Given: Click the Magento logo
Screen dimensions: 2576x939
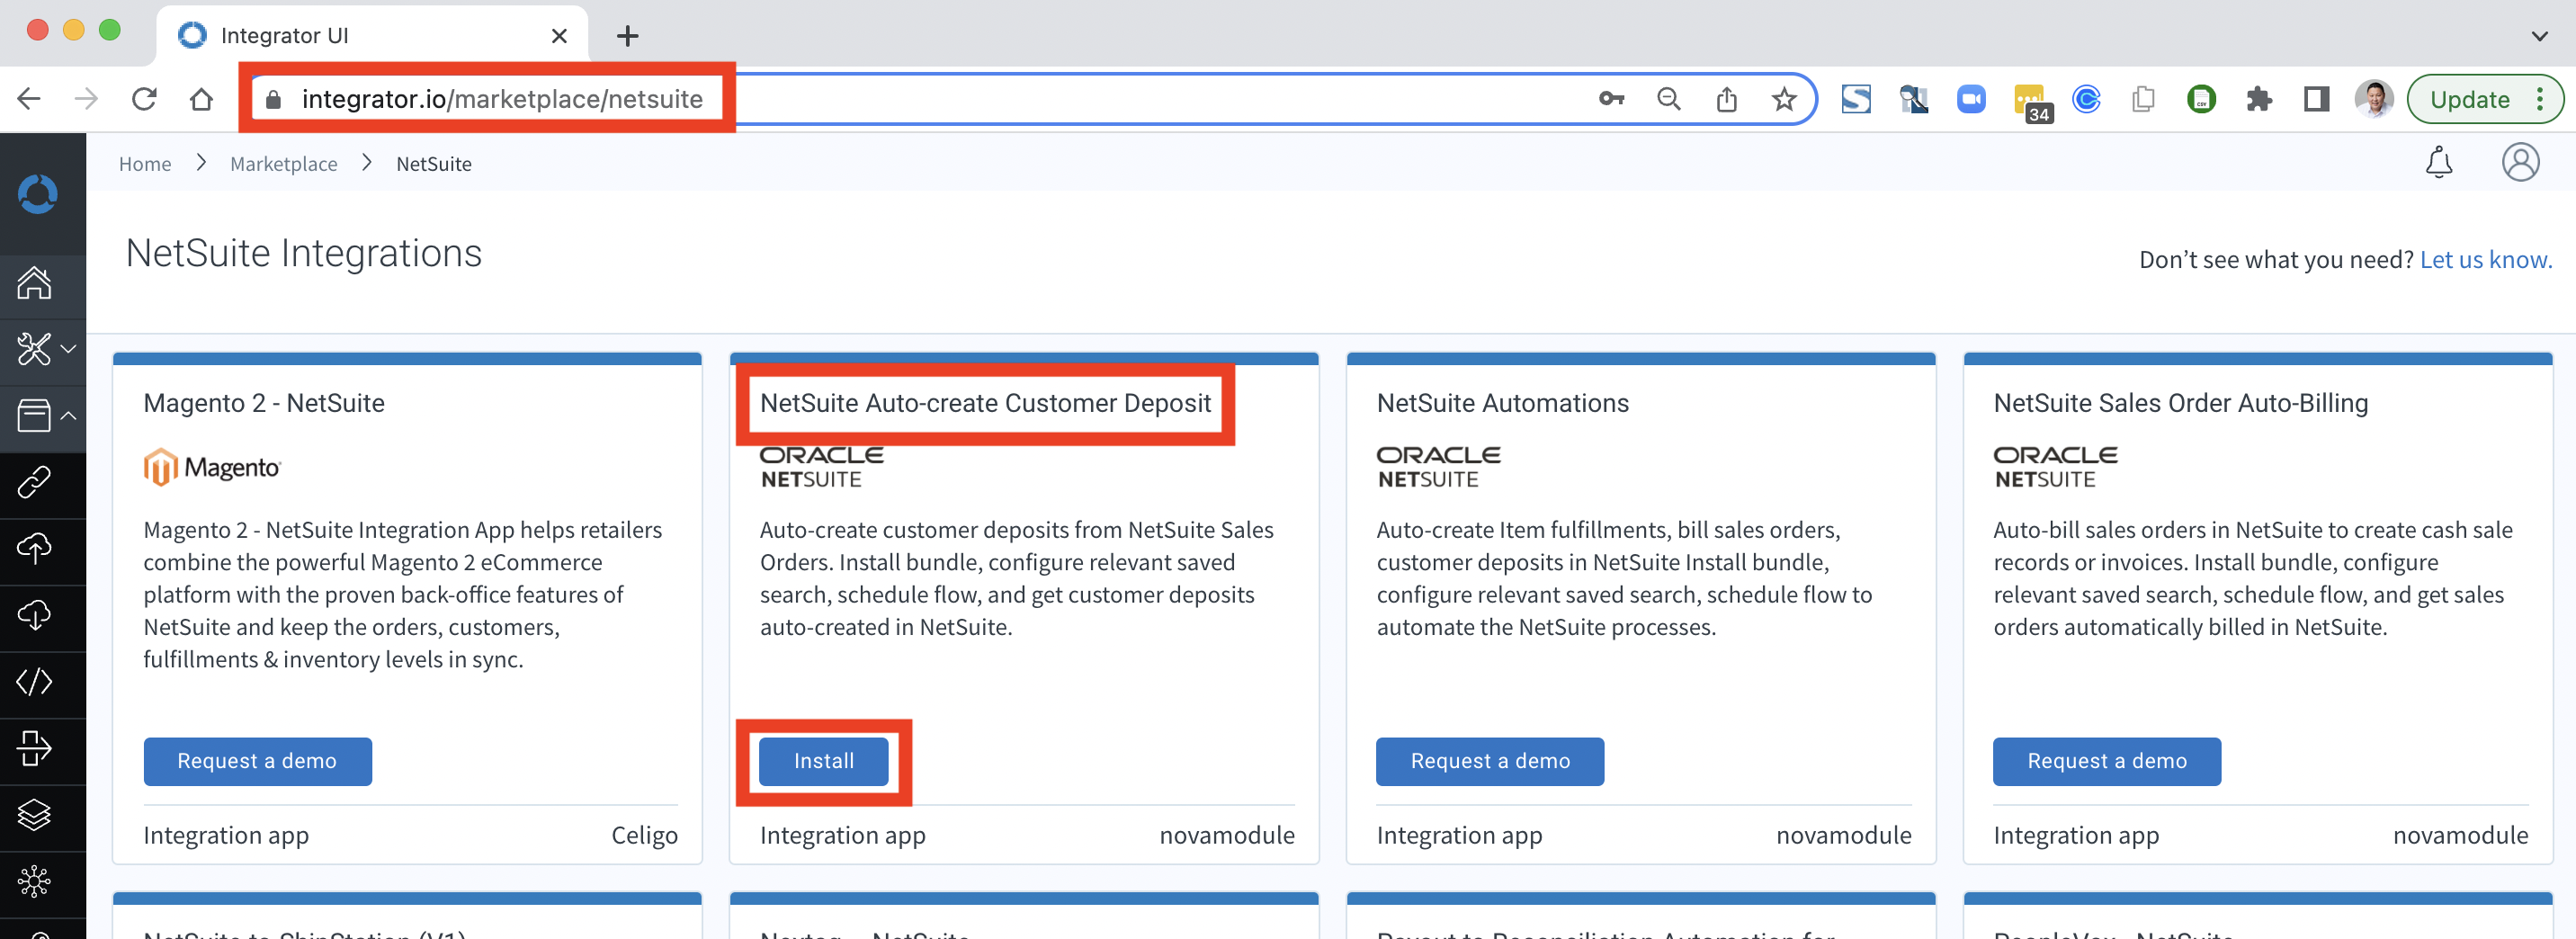Looking at the screenshot, I should [x=212, y=467].
